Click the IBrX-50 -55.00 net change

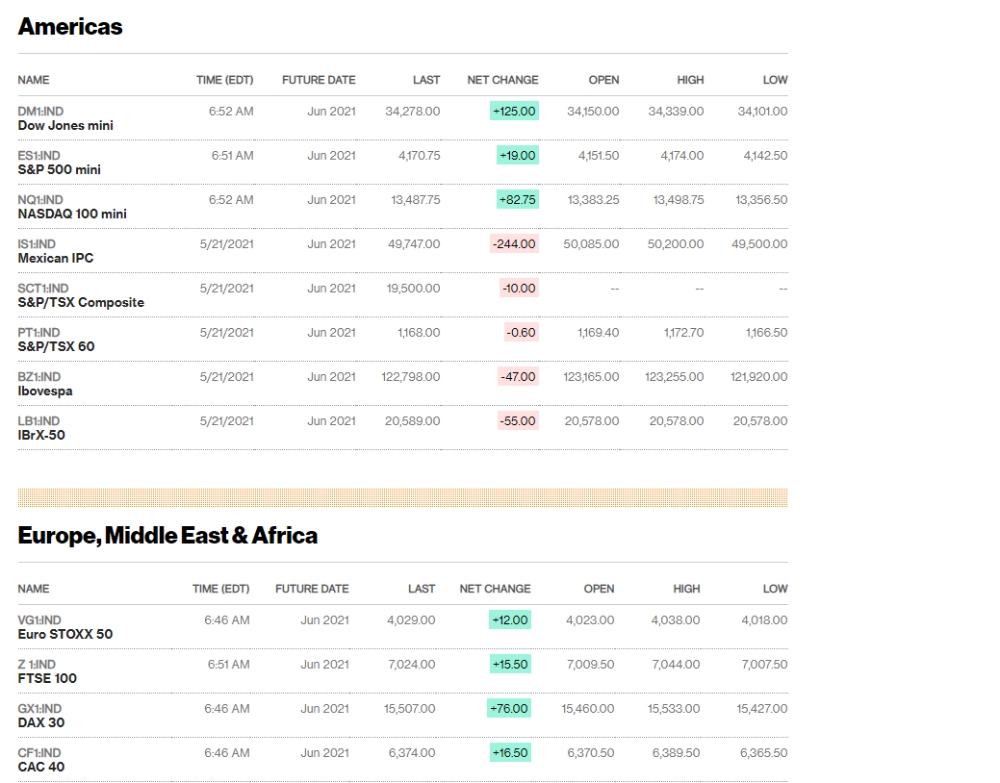(518, 421)
